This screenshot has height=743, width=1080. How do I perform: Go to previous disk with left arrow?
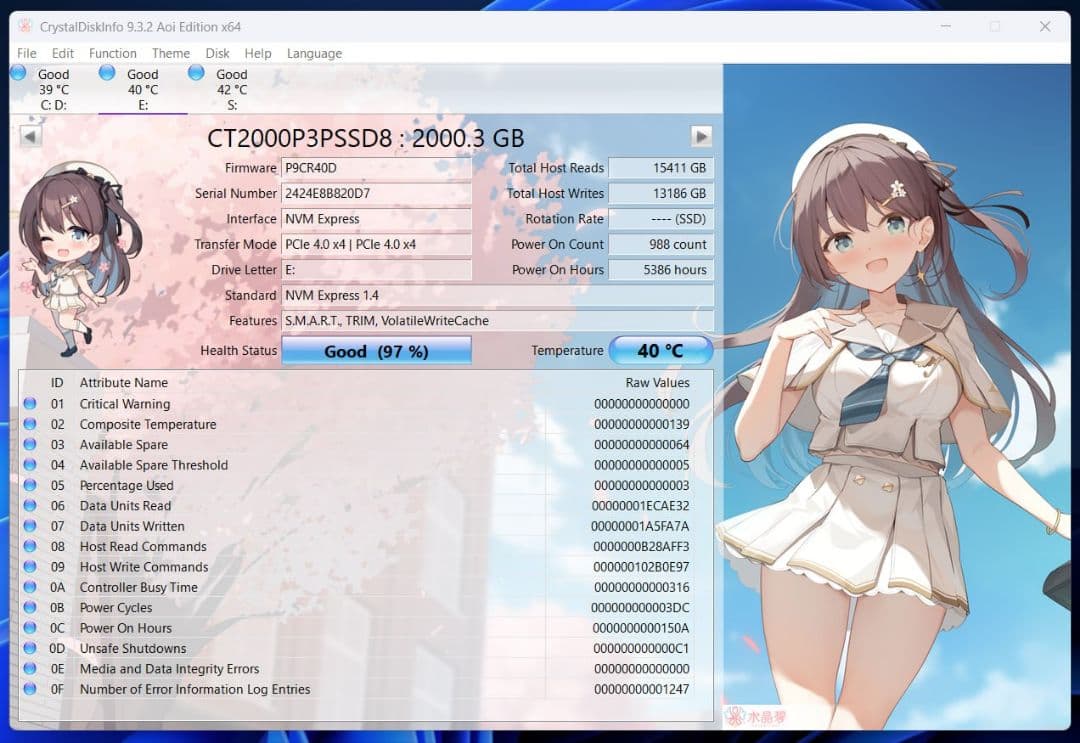(30, 136)
